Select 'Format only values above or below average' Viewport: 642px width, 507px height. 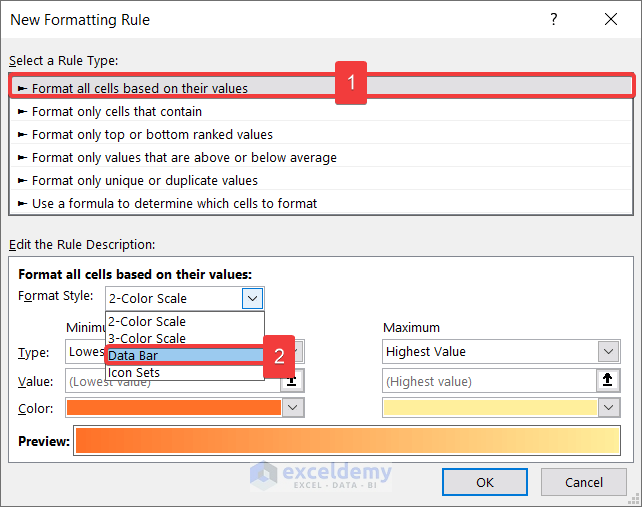184,157
